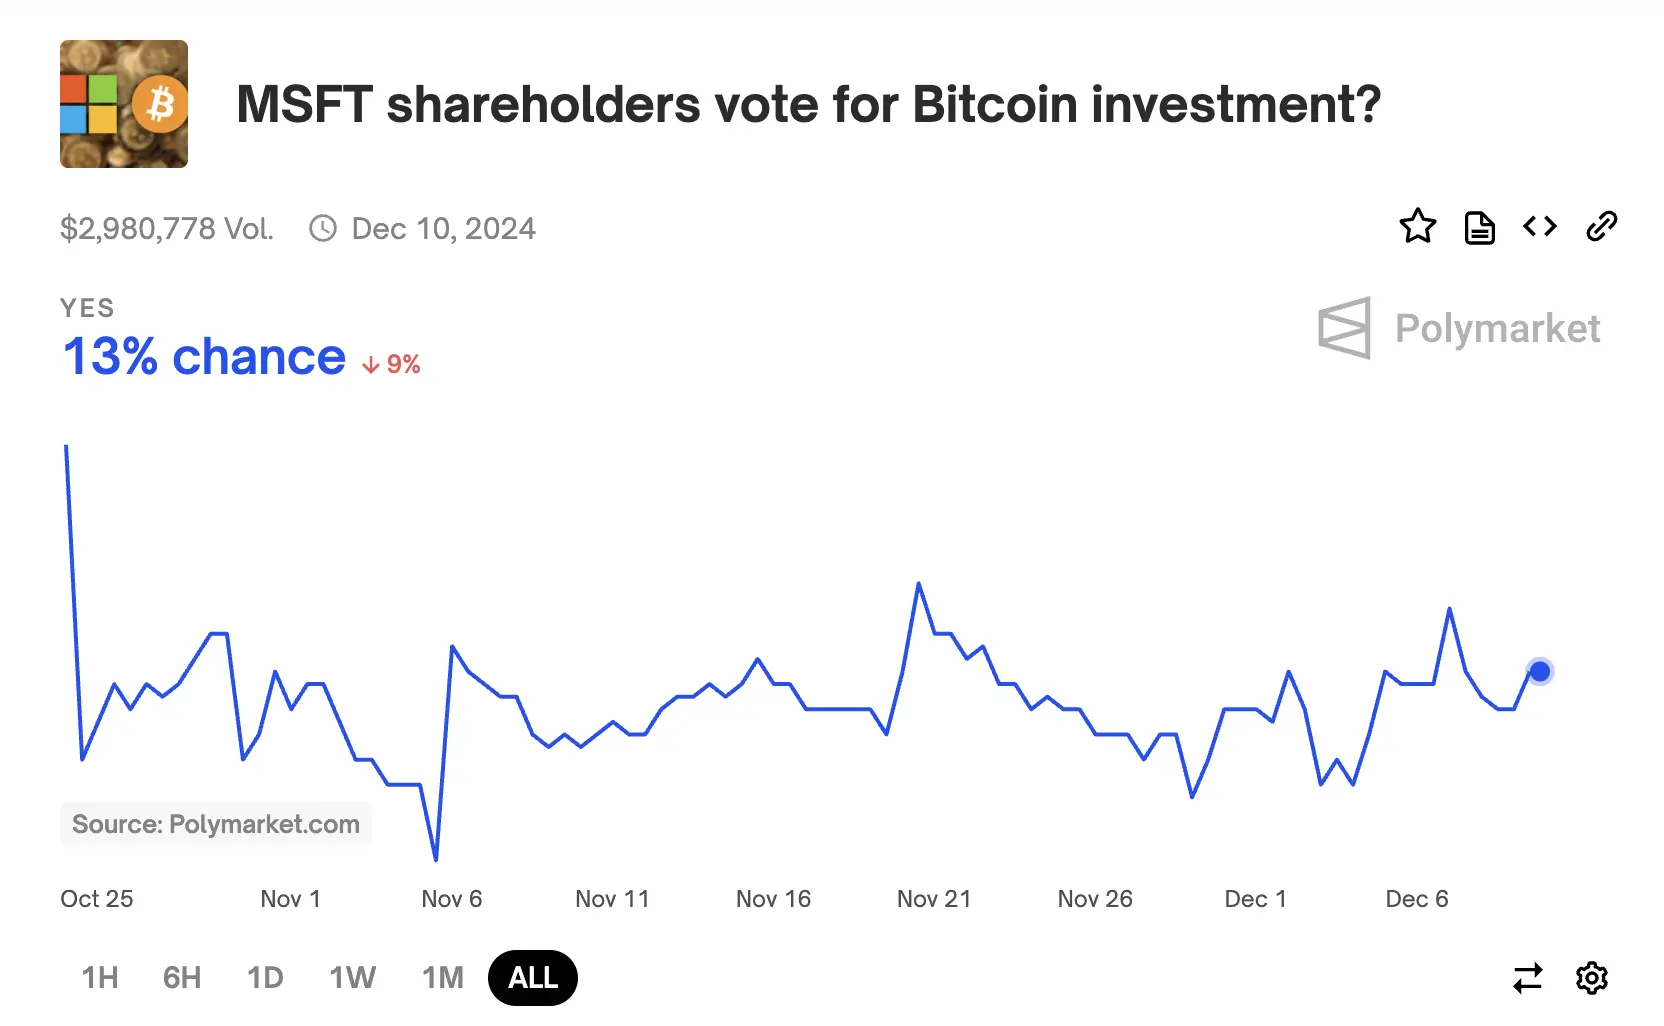This screenshot has height=1026, width=1664.
Task: Open the embed code icon
Action: (1539, 227)
